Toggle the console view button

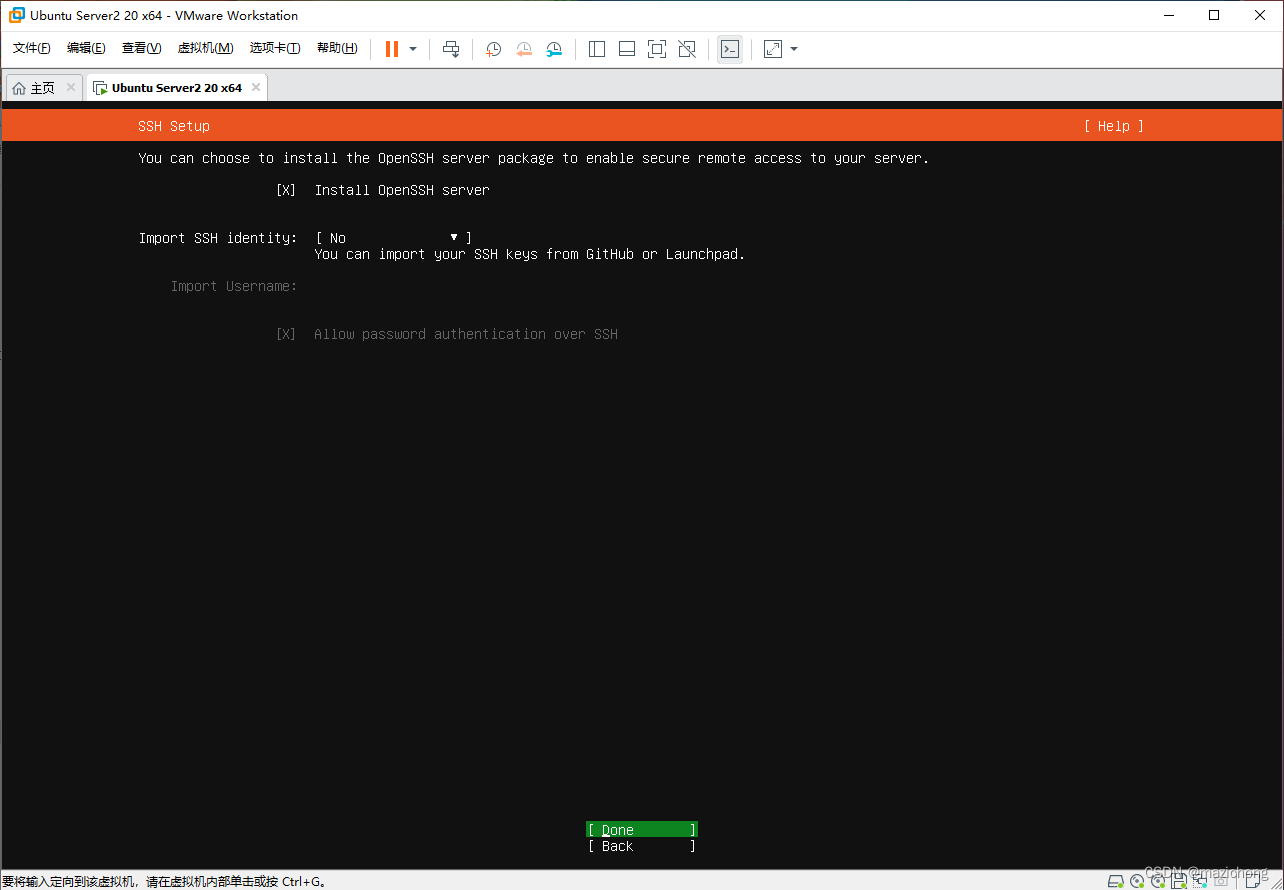[x=730, y=49]
